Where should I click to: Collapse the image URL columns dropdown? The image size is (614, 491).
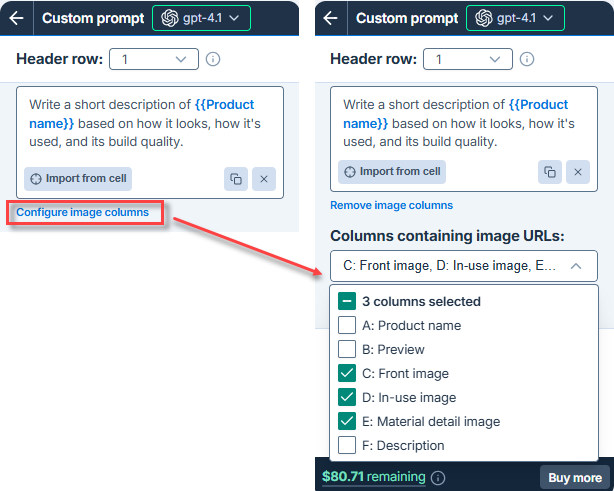576,266
